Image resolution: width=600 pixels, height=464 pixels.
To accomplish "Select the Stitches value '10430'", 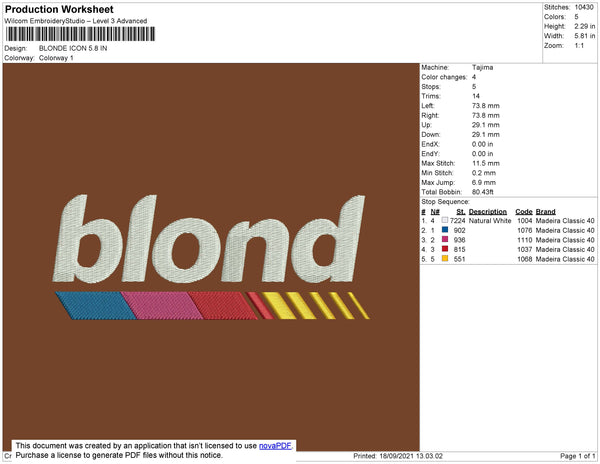I will 584,7.
